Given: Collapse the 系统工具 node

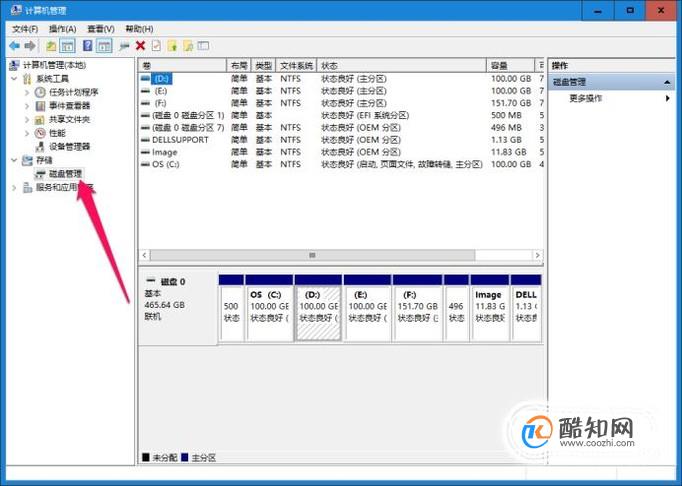Looking at the screenshot, I should pyautogui.click(x=14, y=79).
